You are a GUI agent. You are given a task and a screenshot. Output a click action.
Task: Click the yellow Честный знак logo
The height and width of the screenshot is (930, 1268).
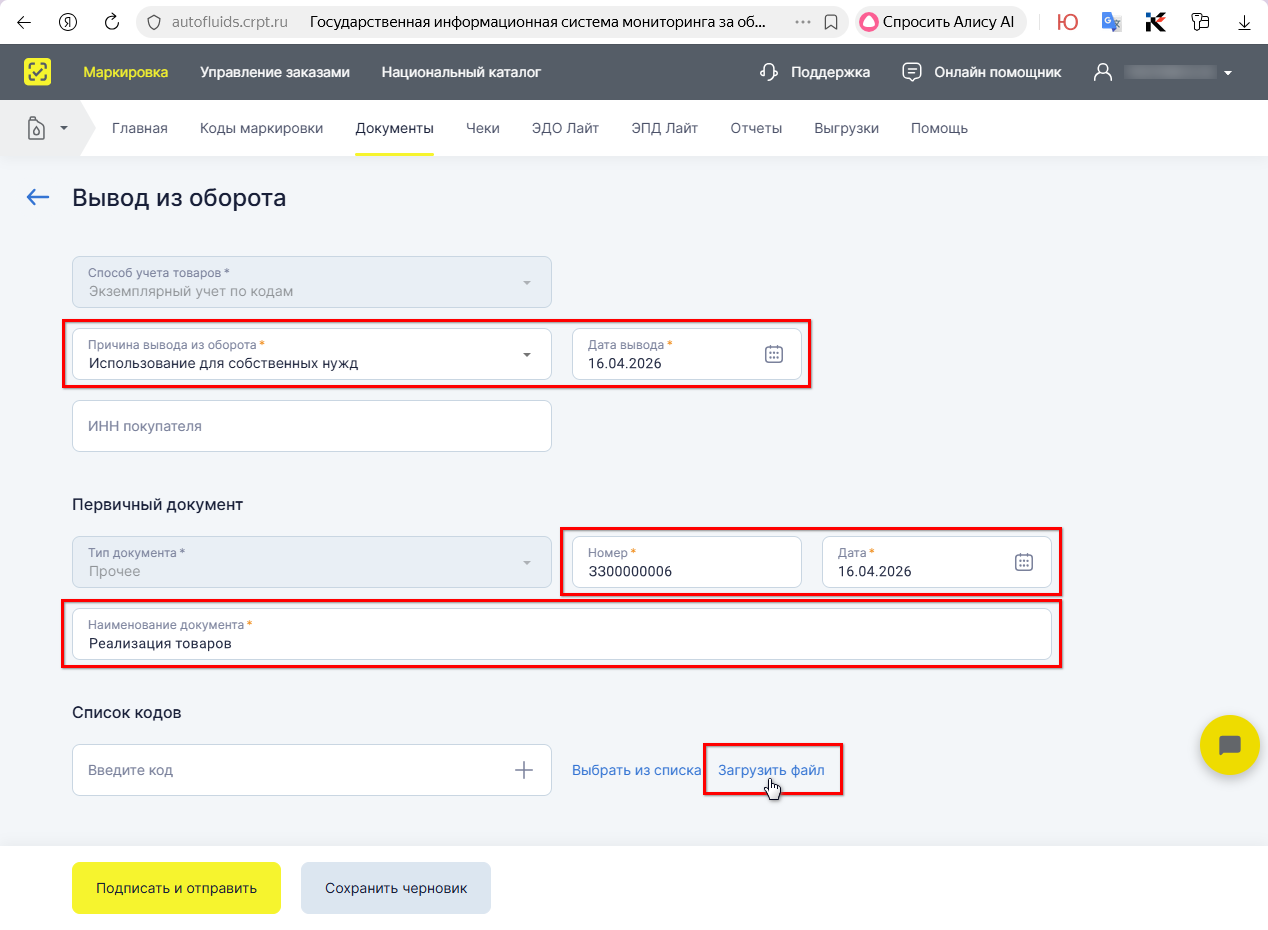[x=38, y=72]
